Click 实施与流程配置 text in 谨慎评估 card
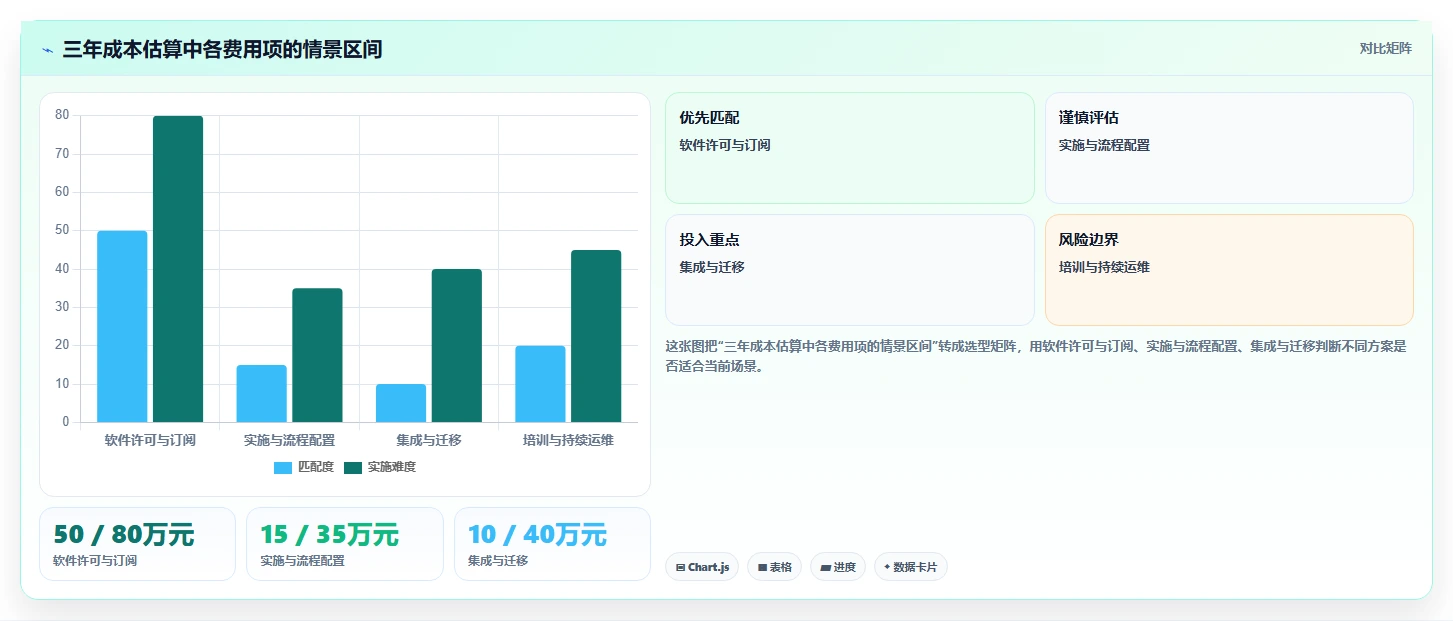Screen dimensions: 1453x621 click(1104, 145)
